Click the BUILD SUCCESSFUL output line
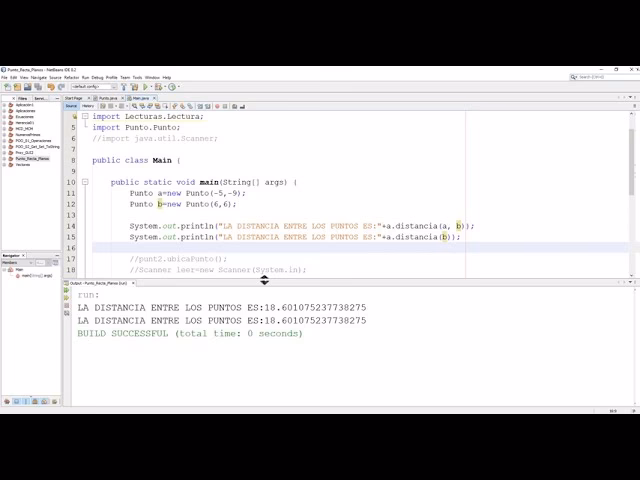Screen dimensions: 640x480 point(190,333)
